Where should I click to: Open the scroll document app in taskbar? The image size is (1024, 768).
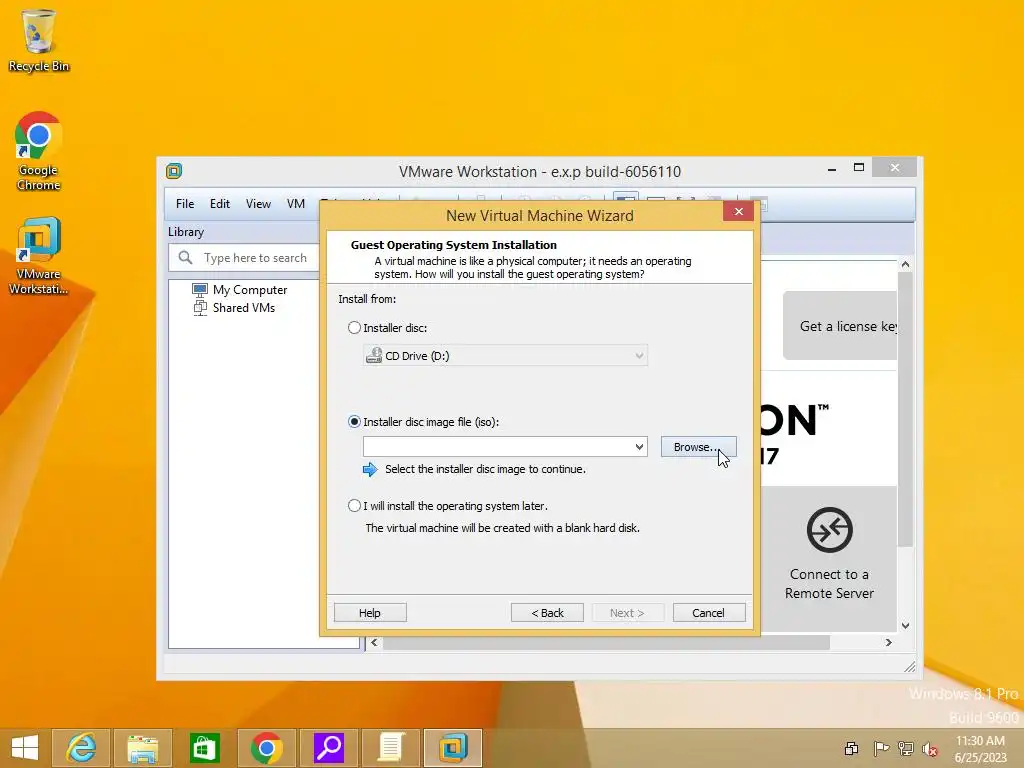tap(391, 748)
